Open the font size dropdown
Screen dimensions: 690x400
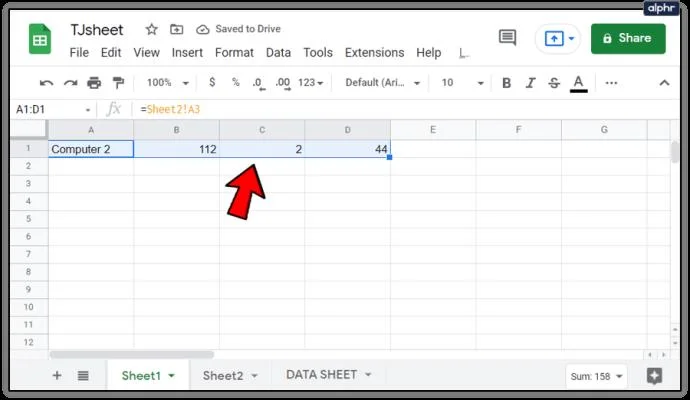(462, 83)
